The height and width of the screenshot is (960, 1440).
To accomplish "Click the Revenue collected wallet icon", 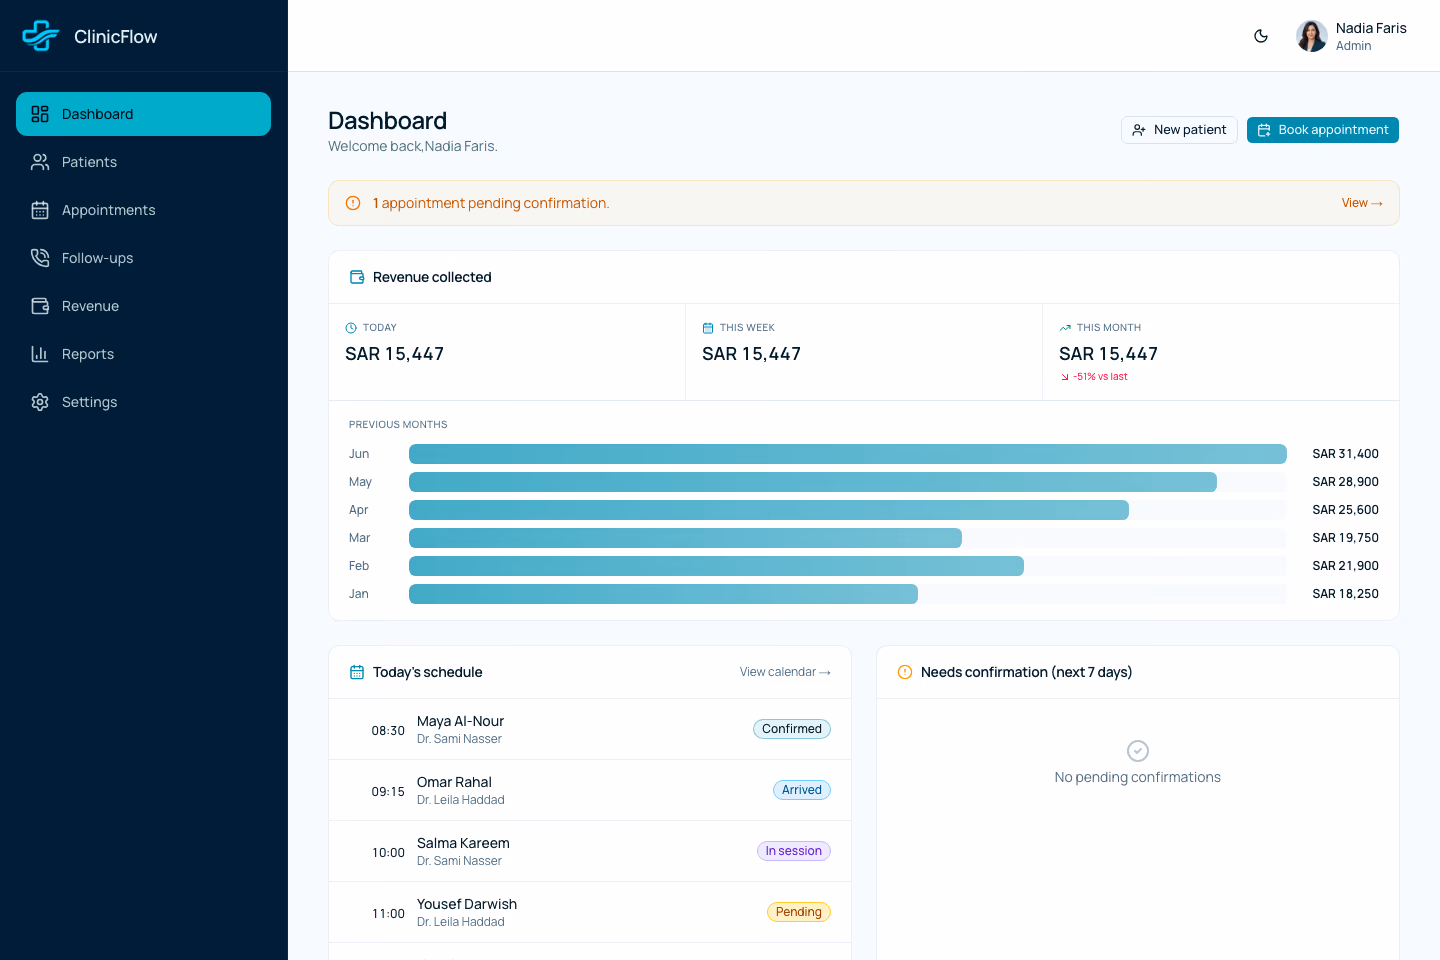I will (357, 277).
